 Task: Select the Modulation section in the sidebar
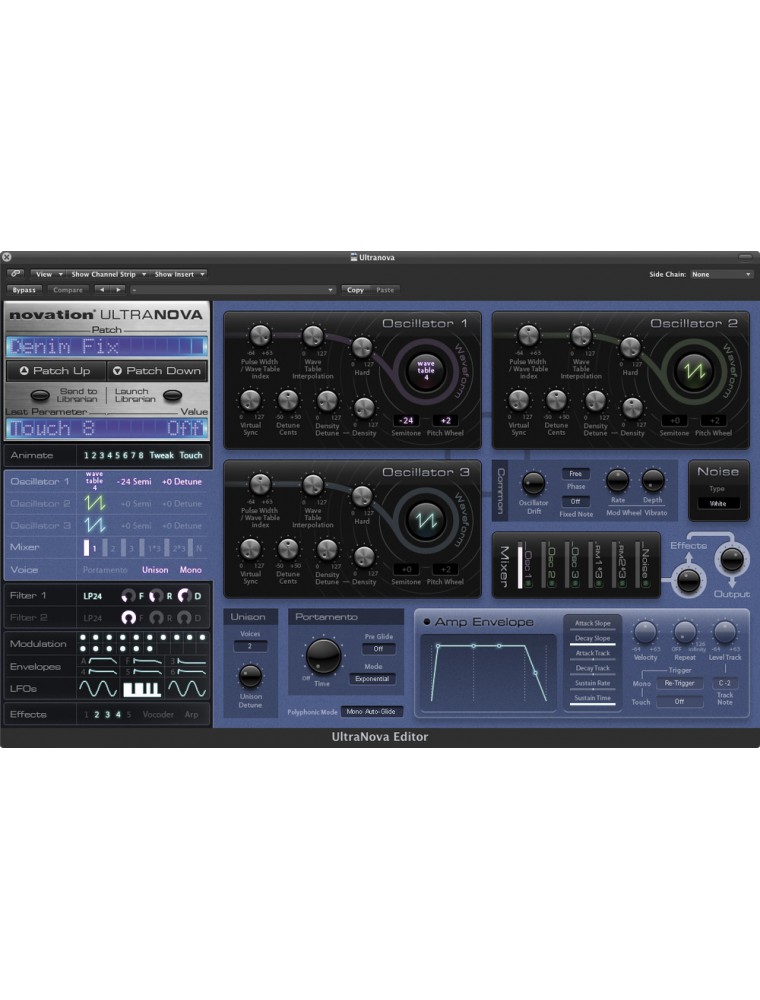coord(107,643)
